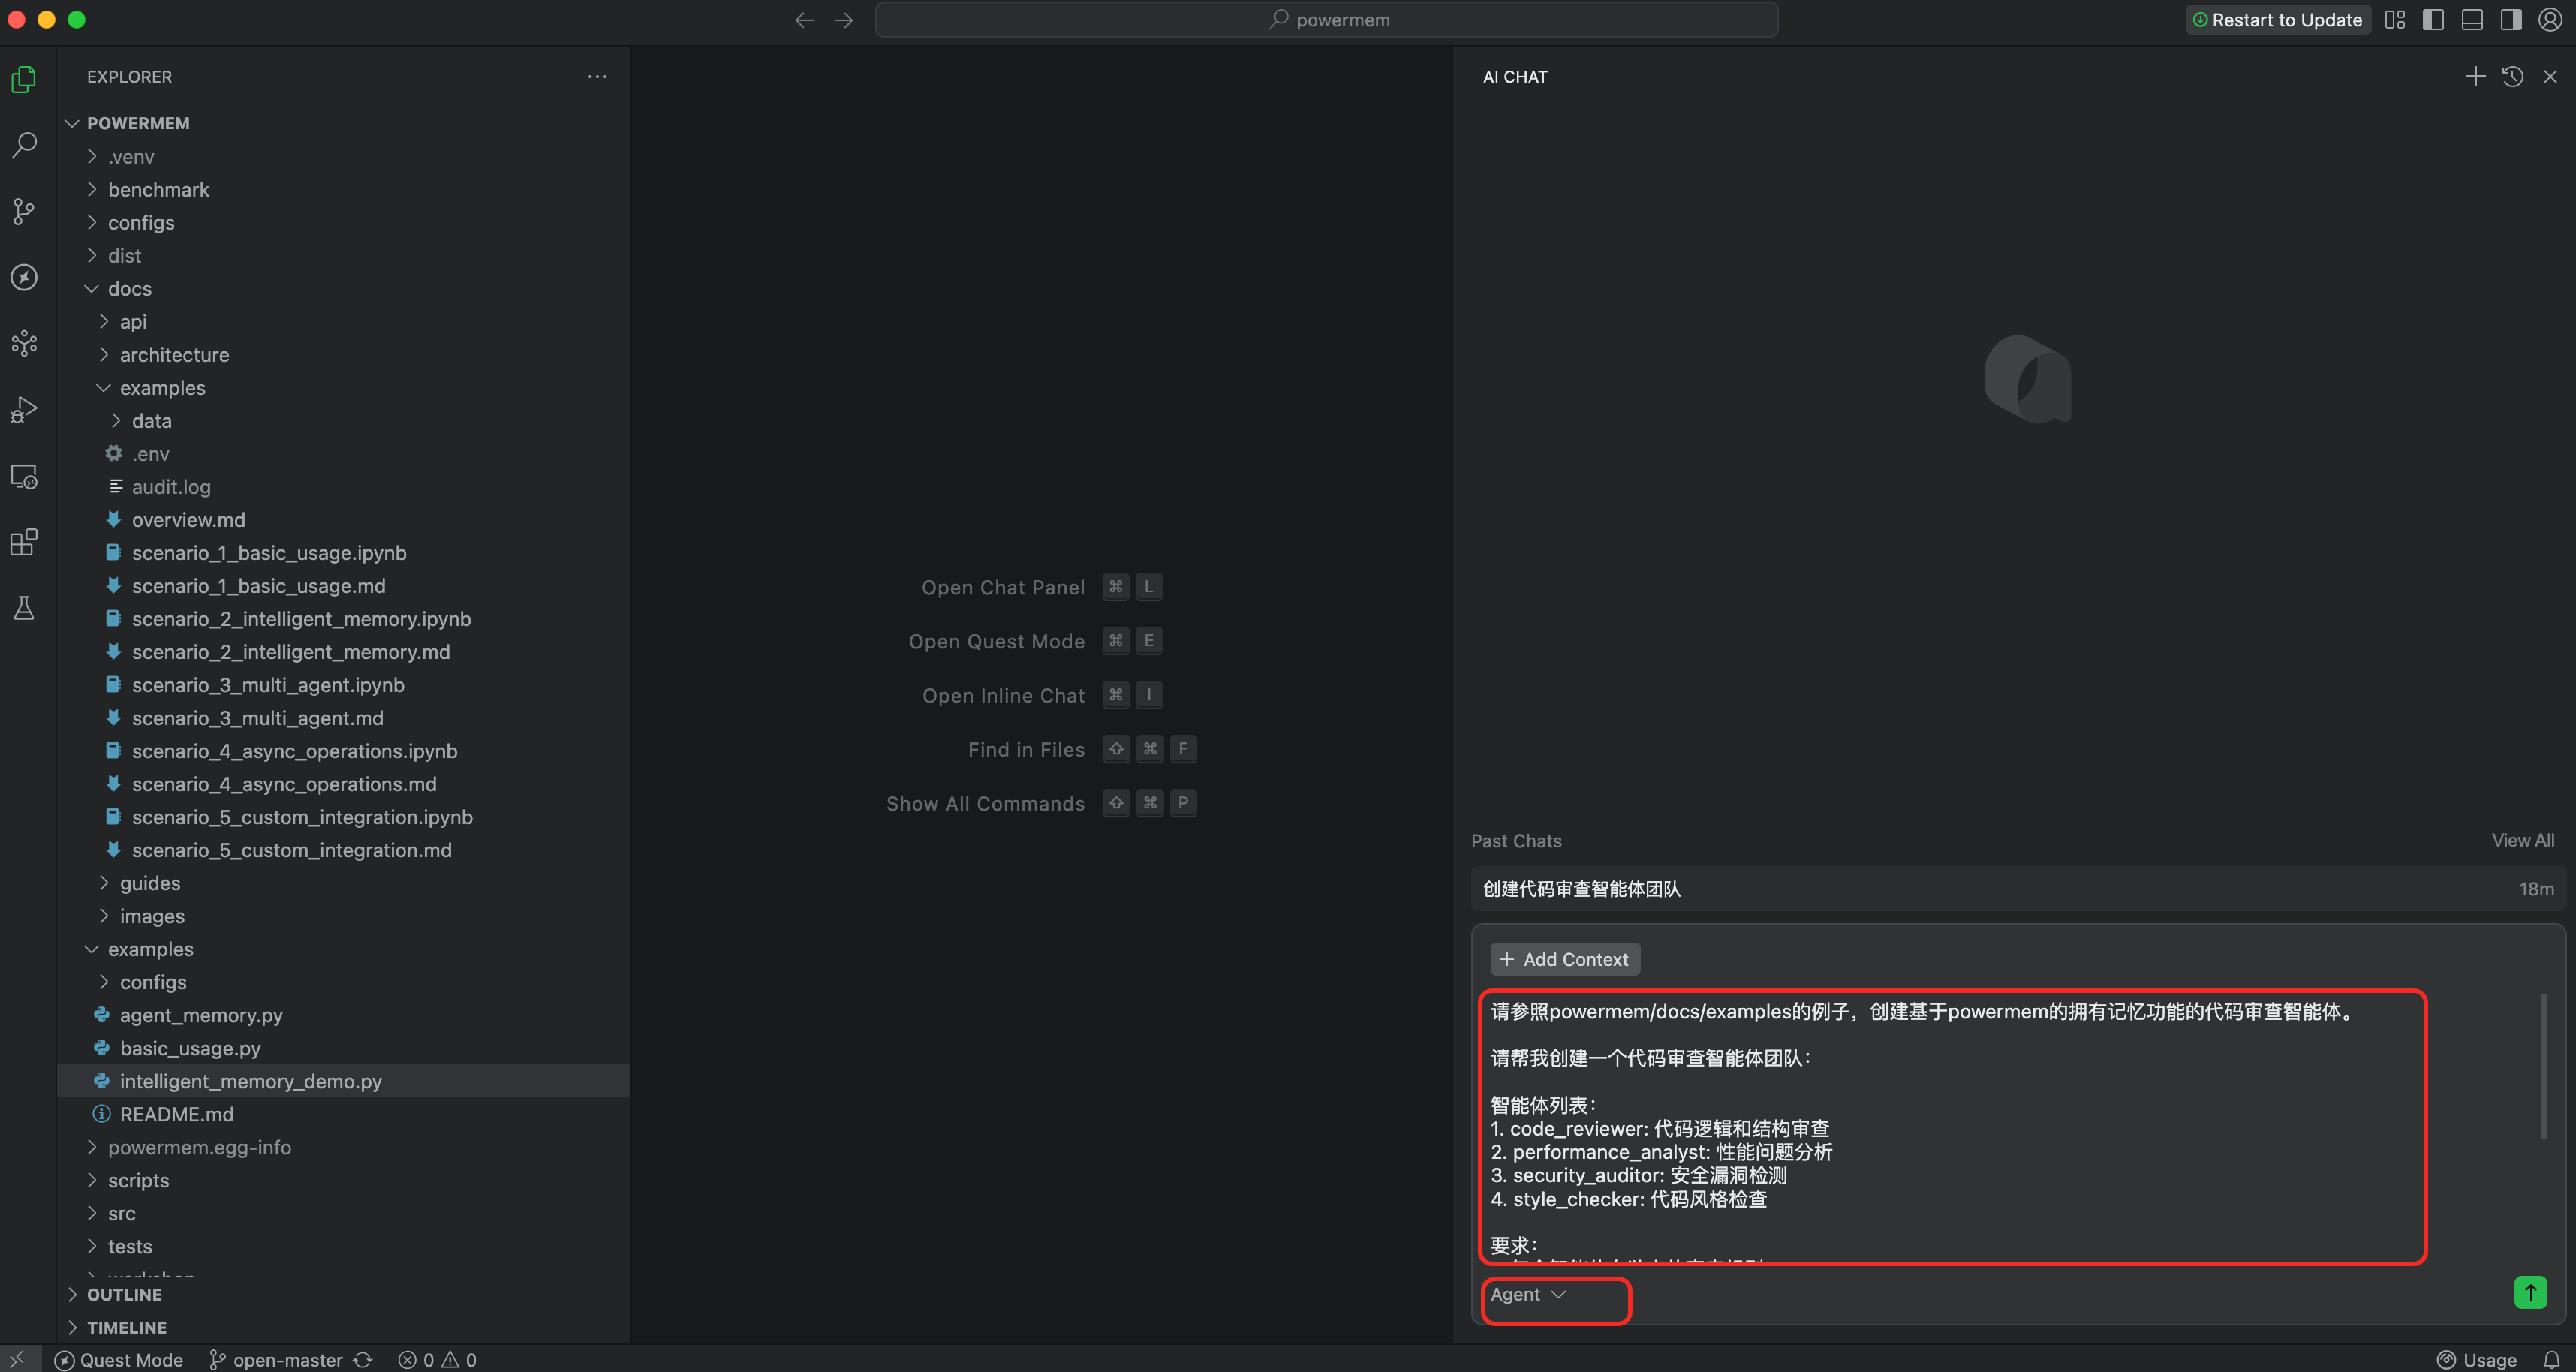2576x1372 pixels.
Task: Click View All past chats link
Action: tap(2522, 840)
